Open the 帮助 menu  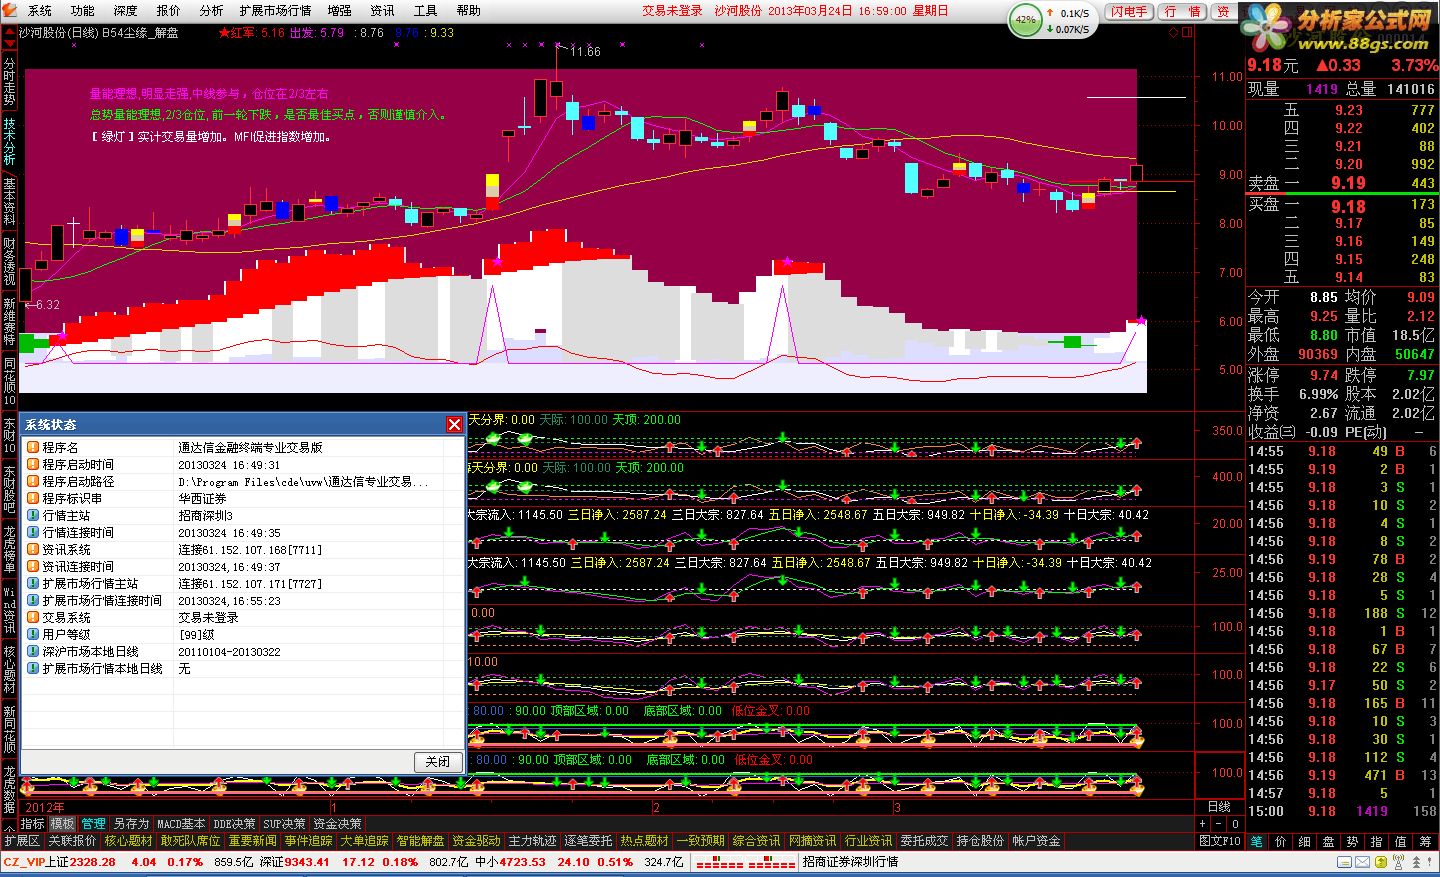(468, 11)
